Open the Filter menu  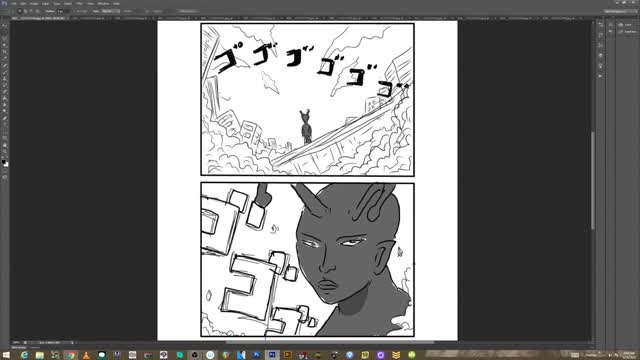coord(80,4)
